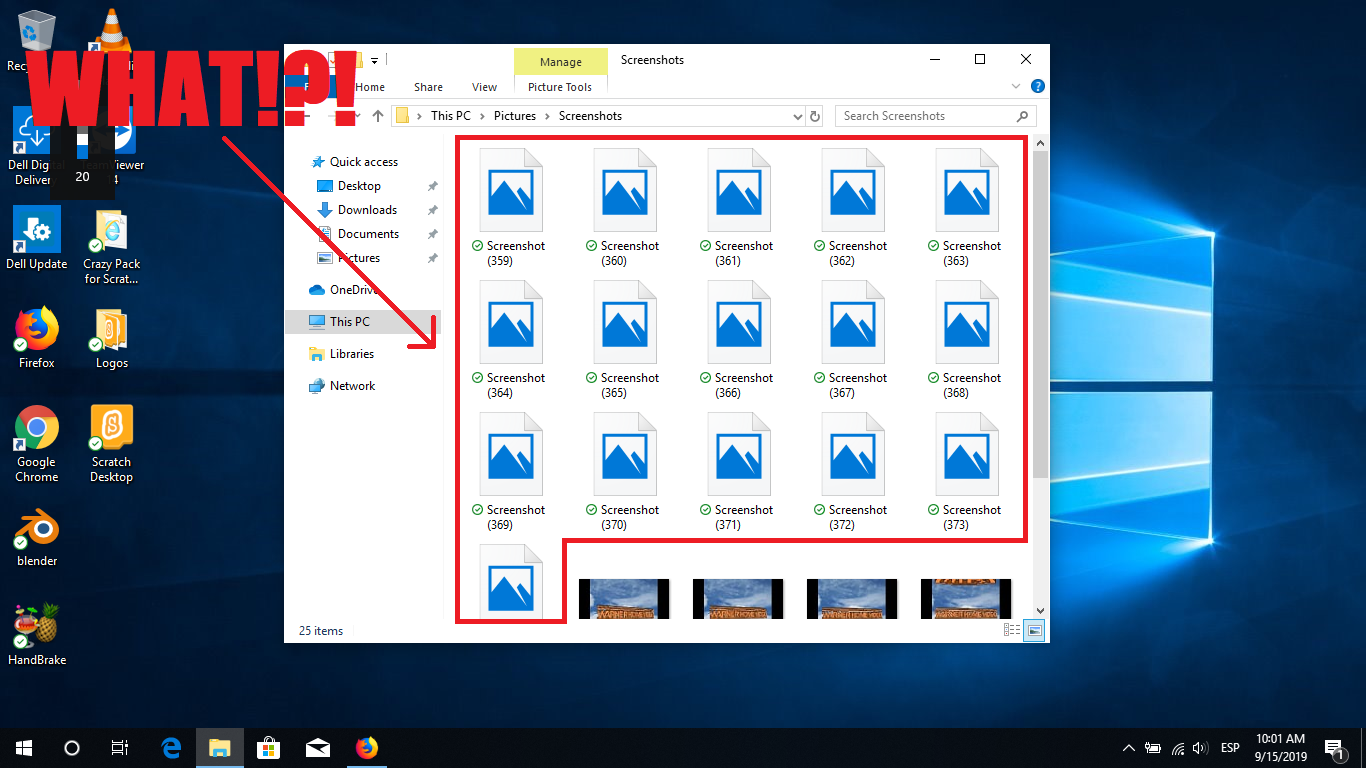Go up one folder level arrow
The image size is (1366, 768).
(x=377, y=116)
